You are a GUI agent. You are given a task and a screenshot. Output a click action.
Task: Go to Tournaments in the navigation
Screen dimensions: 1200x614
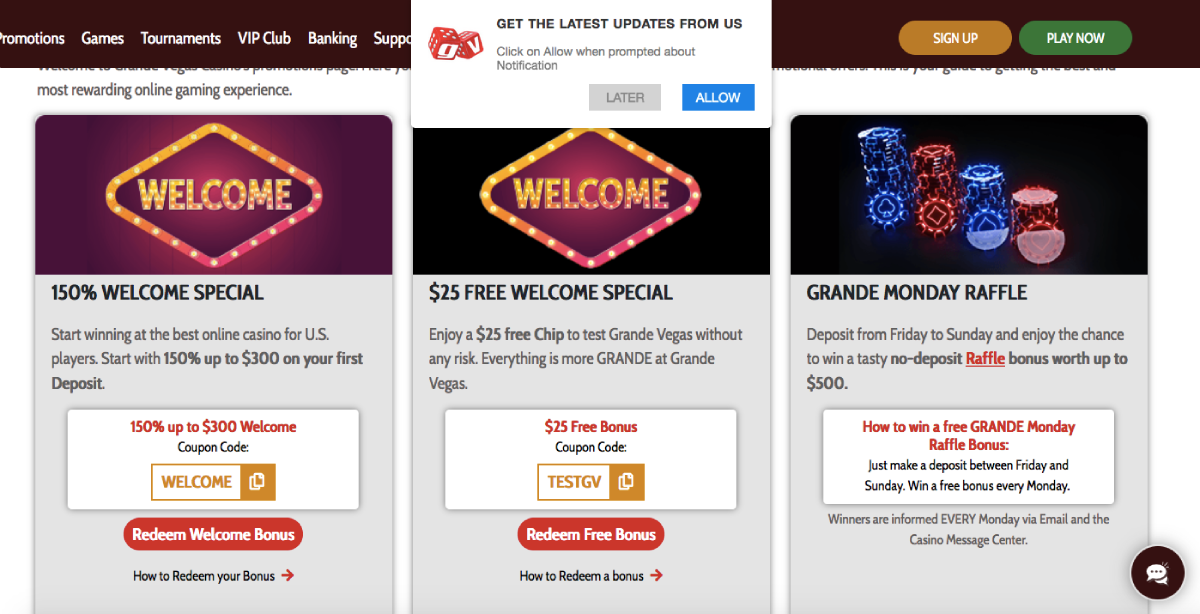[x=181, y=38]
